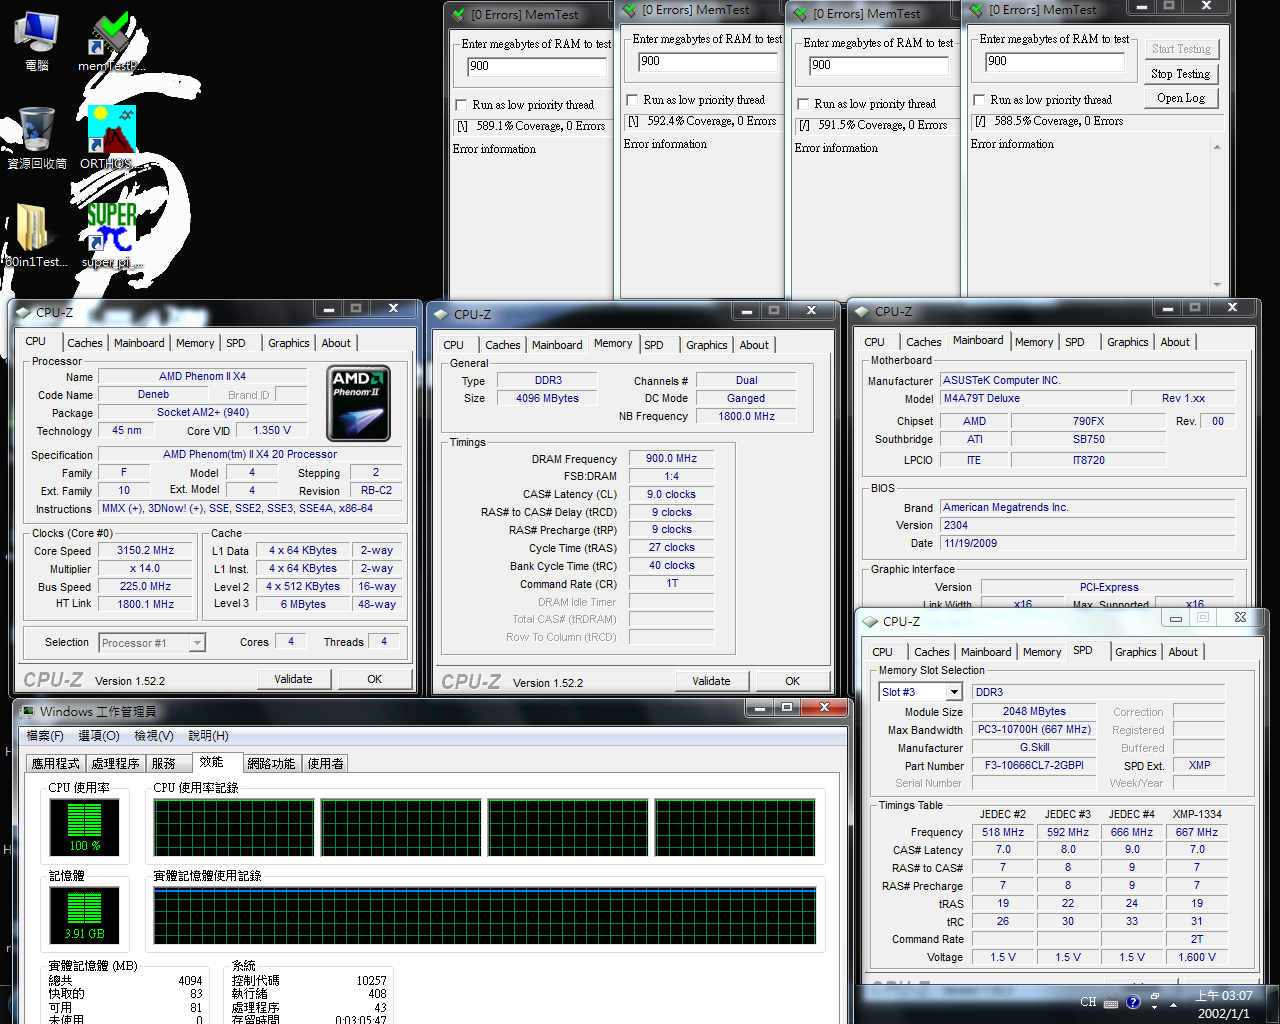Open the Slot #3 memory slot dropdown

(954, 692)
